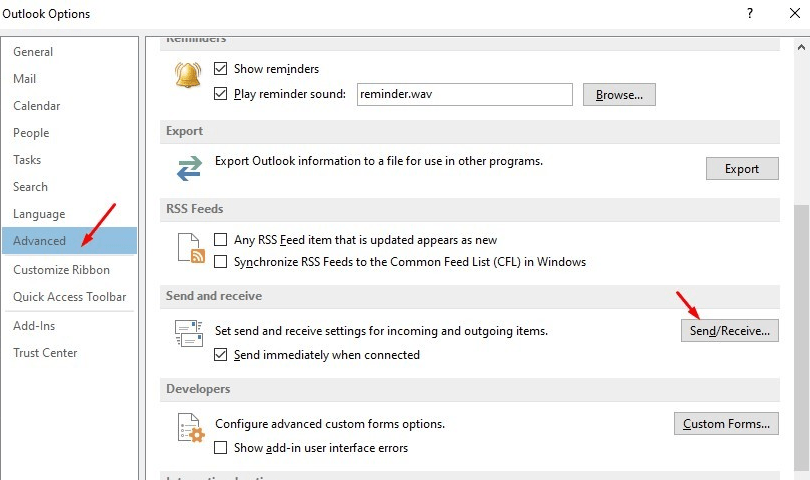Open the Mail options category
The image size is (810, 480).
69,79
